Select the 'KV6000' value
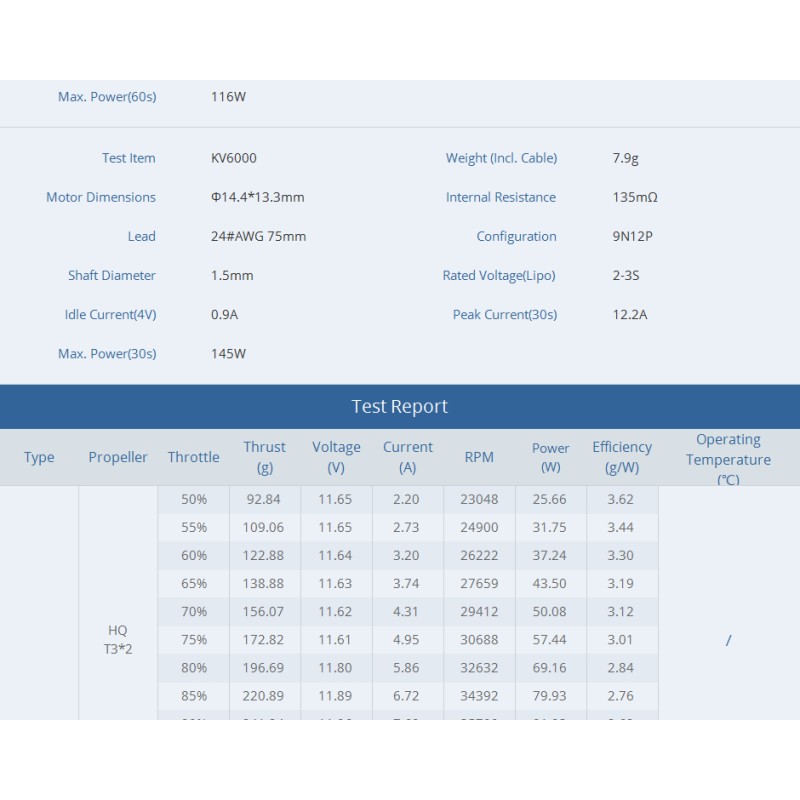The height and width of the screenshot is (800, 800). tap(234, 158)
